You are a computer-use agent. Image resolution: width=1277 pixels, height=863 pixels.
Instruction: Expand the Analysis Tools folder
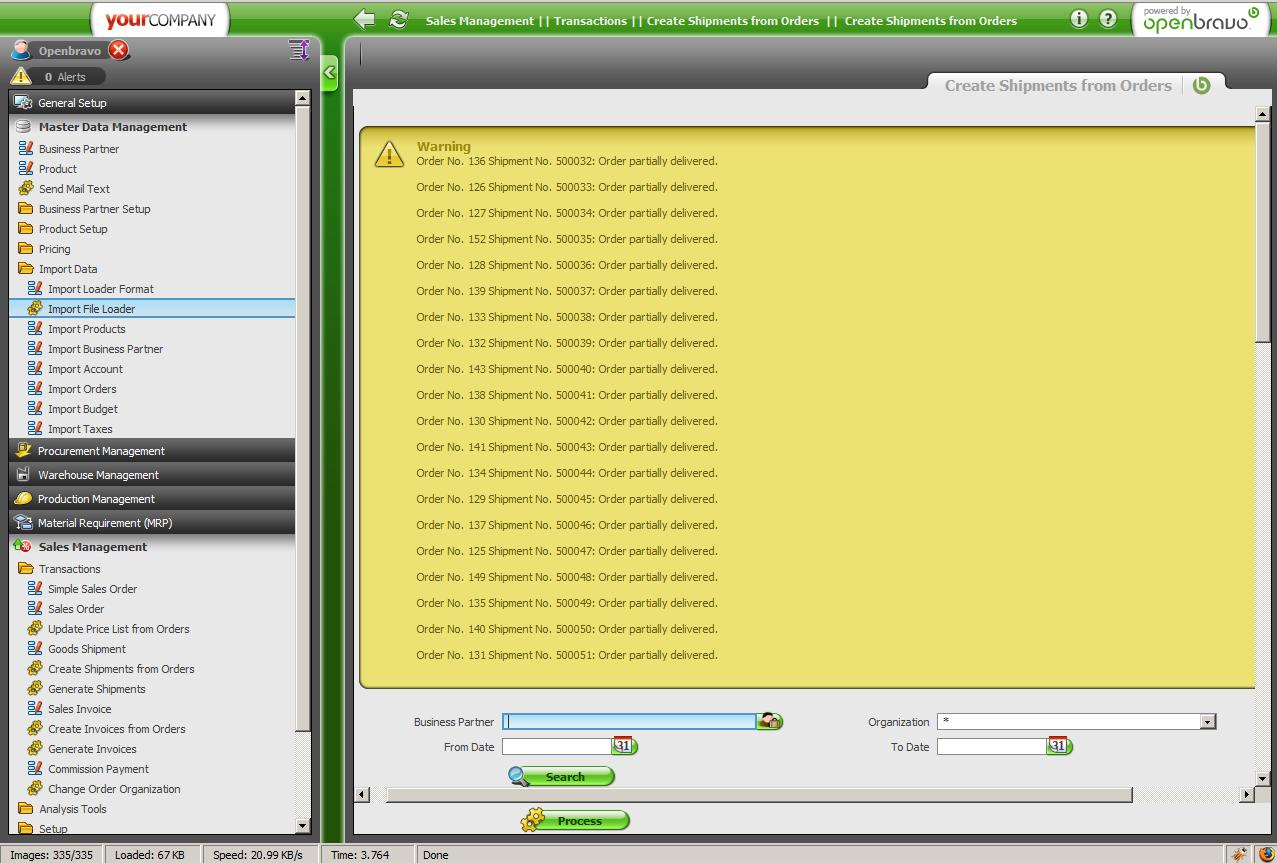(72, 809)
